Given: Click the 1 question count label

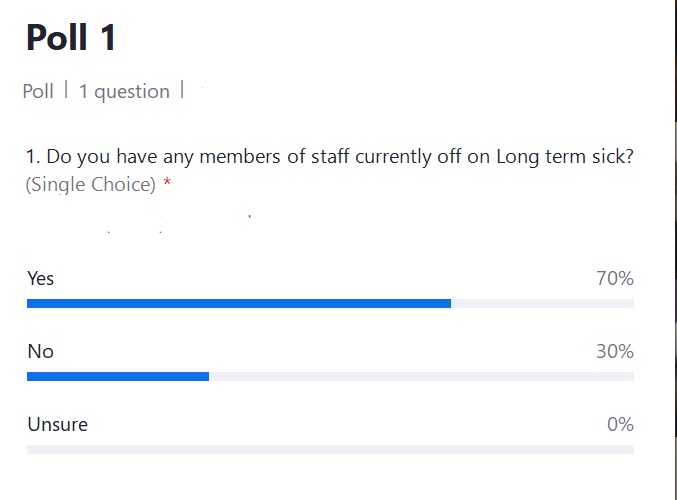Looking at the screenshot, I should [x=124, y=92].
